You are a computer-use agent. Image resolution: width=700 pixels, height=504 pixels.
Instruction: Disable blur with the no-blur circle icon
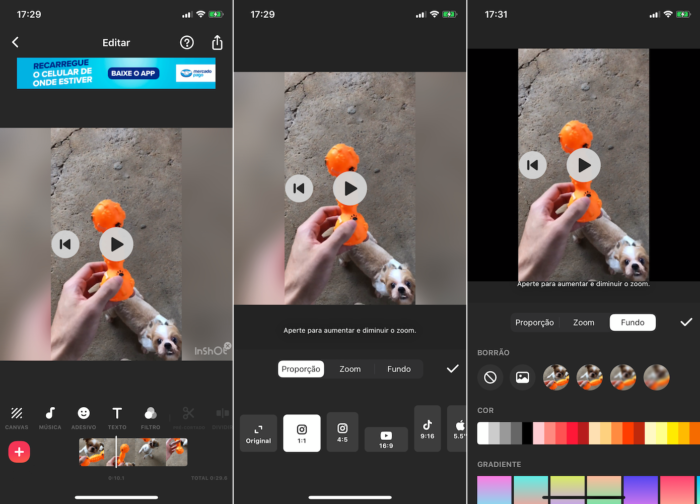pos(490,377)
